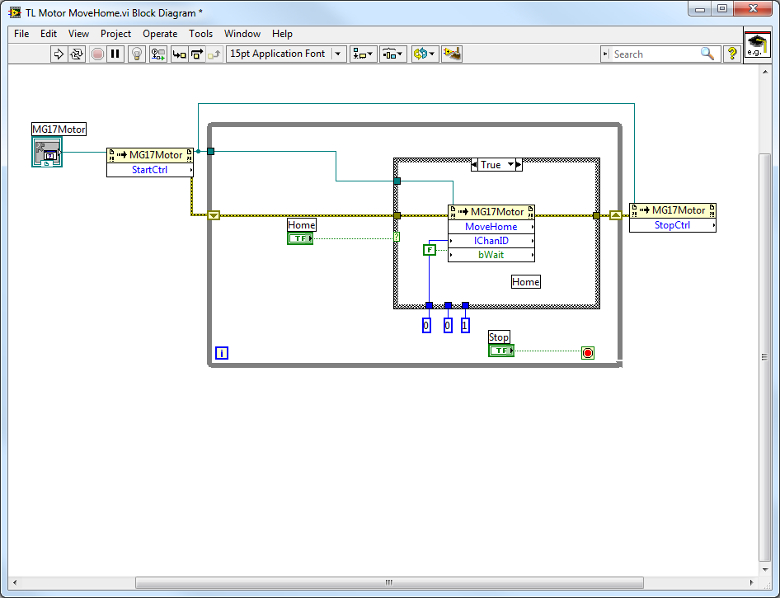Click the Home label inside case structure
The height and width of the screenshot is (598, 780).
coord(526,282)
